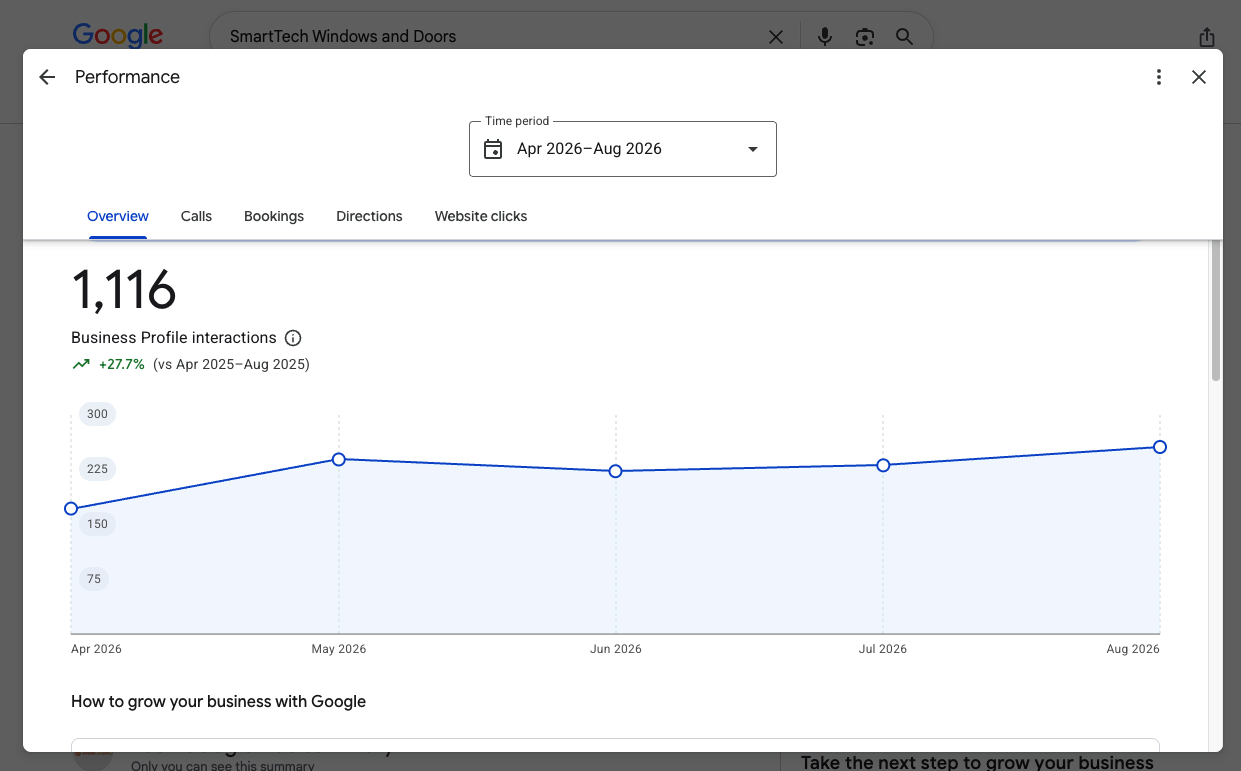The width and height of the screenshot is (1241, 771).
Task: Click the info icon beside Business Profile interactions
Action: pyautogui.click(x=293, y=338)
